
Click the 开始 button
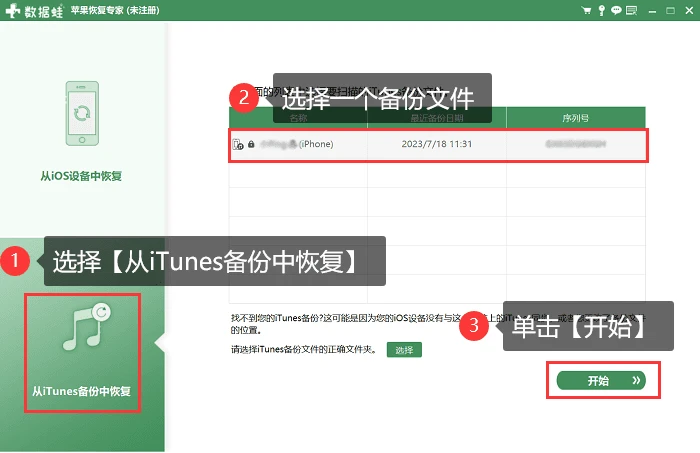[x=601, y=380]
